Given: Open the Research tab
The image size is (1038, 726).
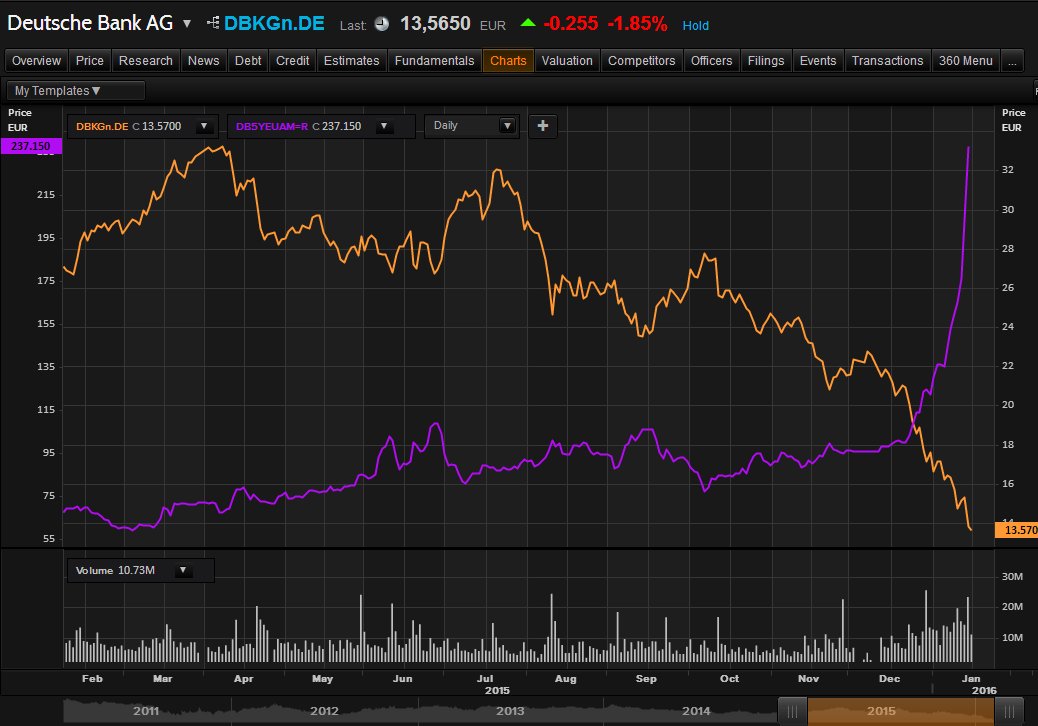Looking at the screenshot, I should tap(146, 61).
